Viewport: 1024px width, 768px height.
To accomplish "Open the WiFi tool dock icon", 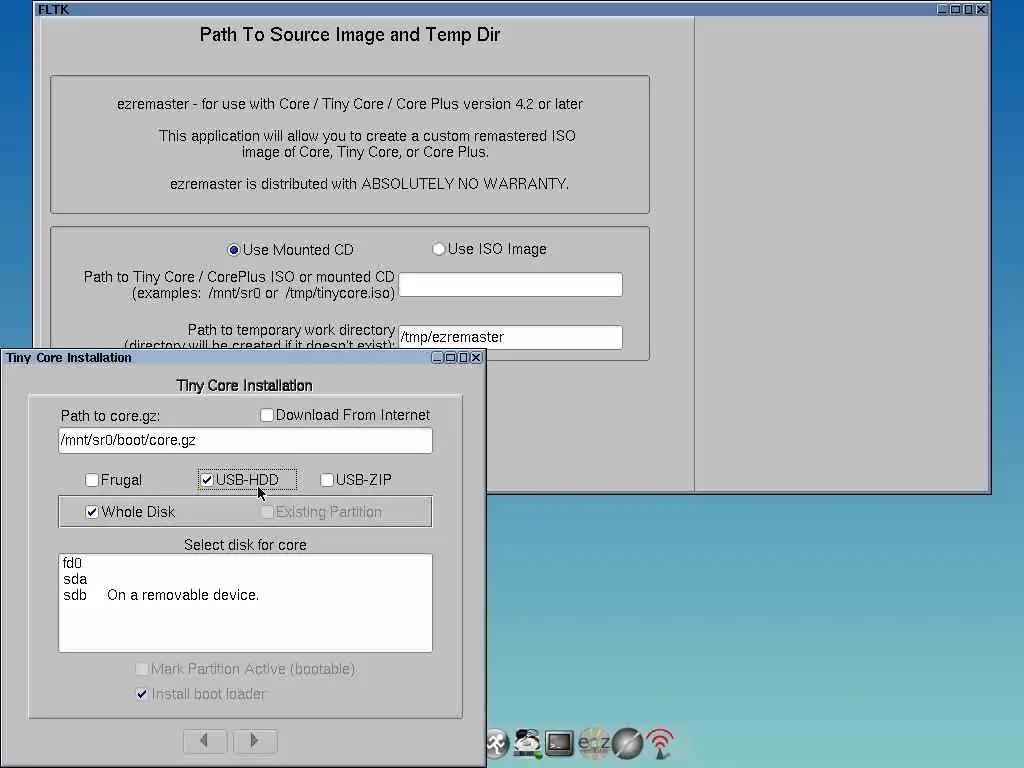I will pyautogui.click(x=660, y=743).
